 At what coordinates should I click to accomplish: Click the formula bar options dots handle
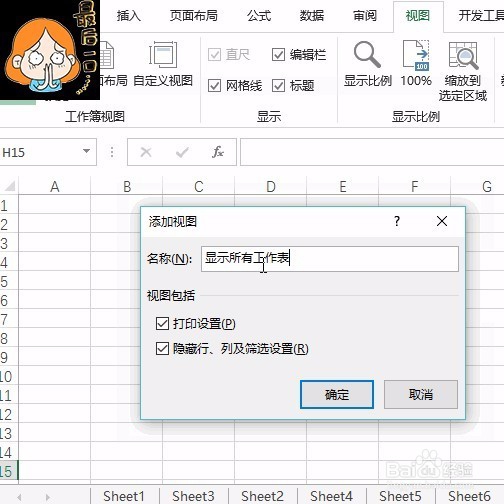(x=112, y=152)
